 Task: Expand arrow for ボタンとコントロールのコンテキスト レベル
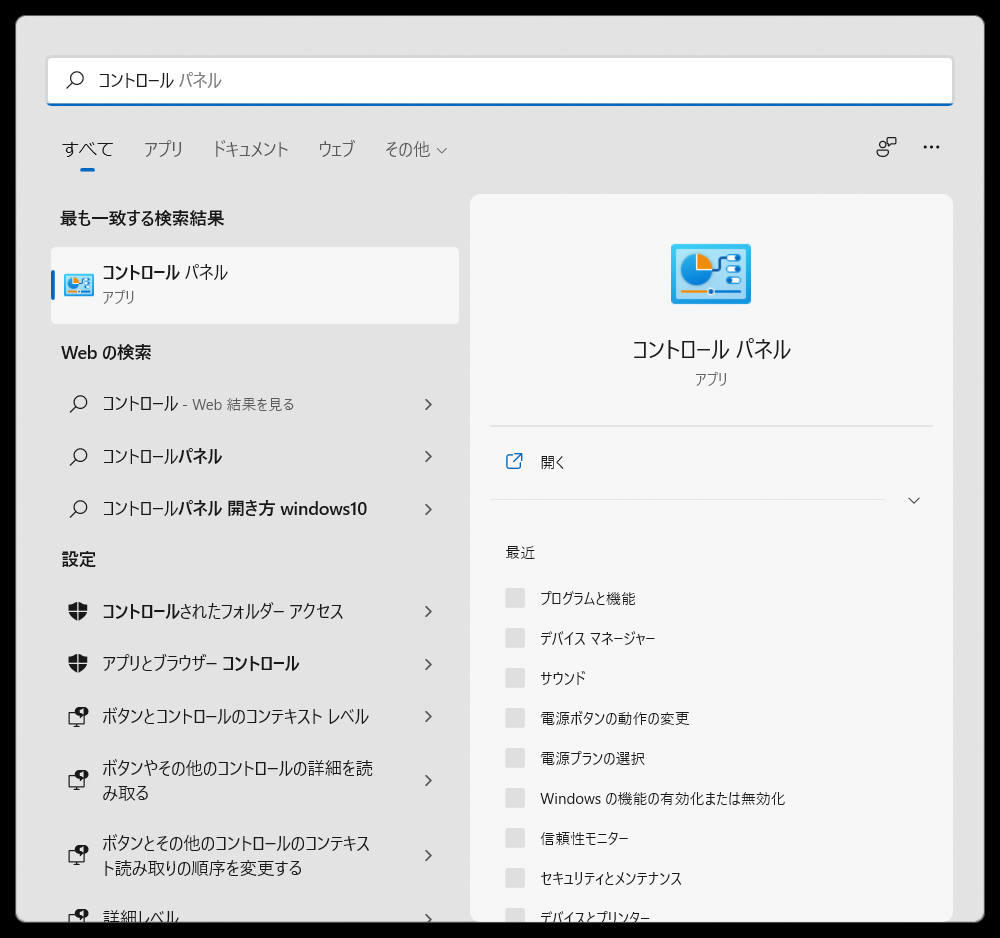[x=428, y=717]
